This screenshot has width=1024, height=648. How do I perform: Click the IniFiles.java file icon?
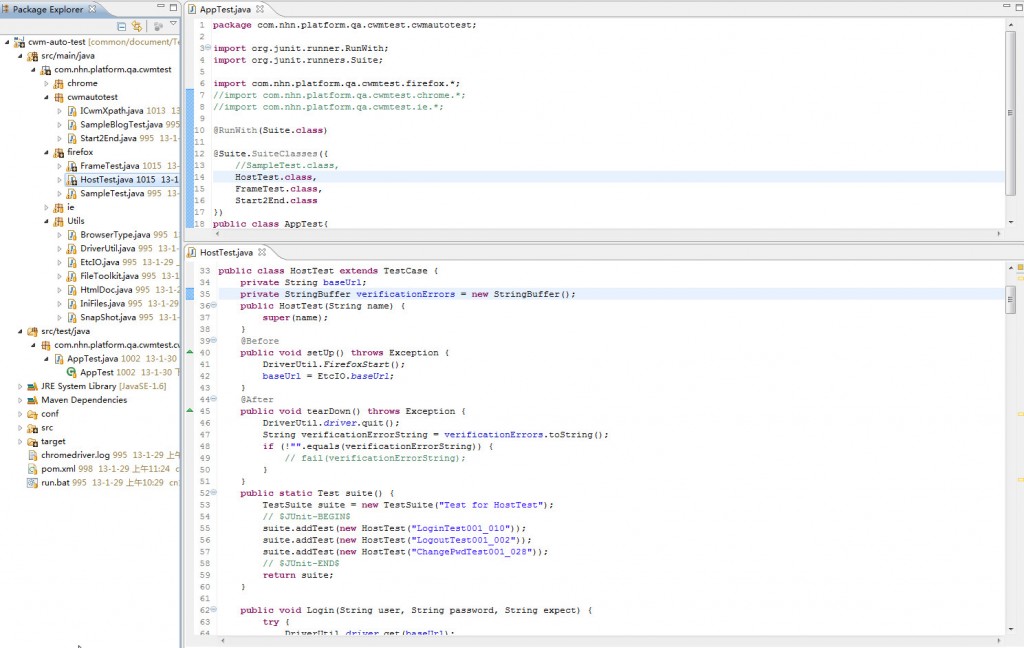pos(72,304)
